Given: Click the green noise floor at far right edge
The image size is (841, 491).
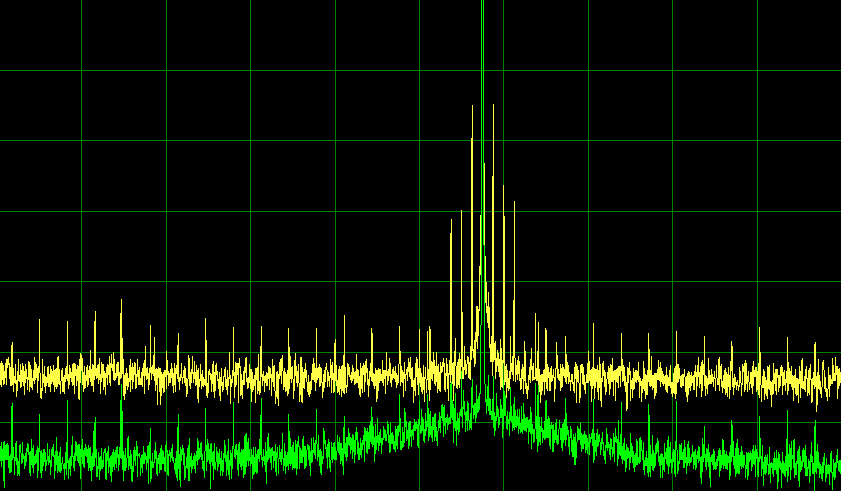Looking at the screenshot, I should tap(834, 462).
